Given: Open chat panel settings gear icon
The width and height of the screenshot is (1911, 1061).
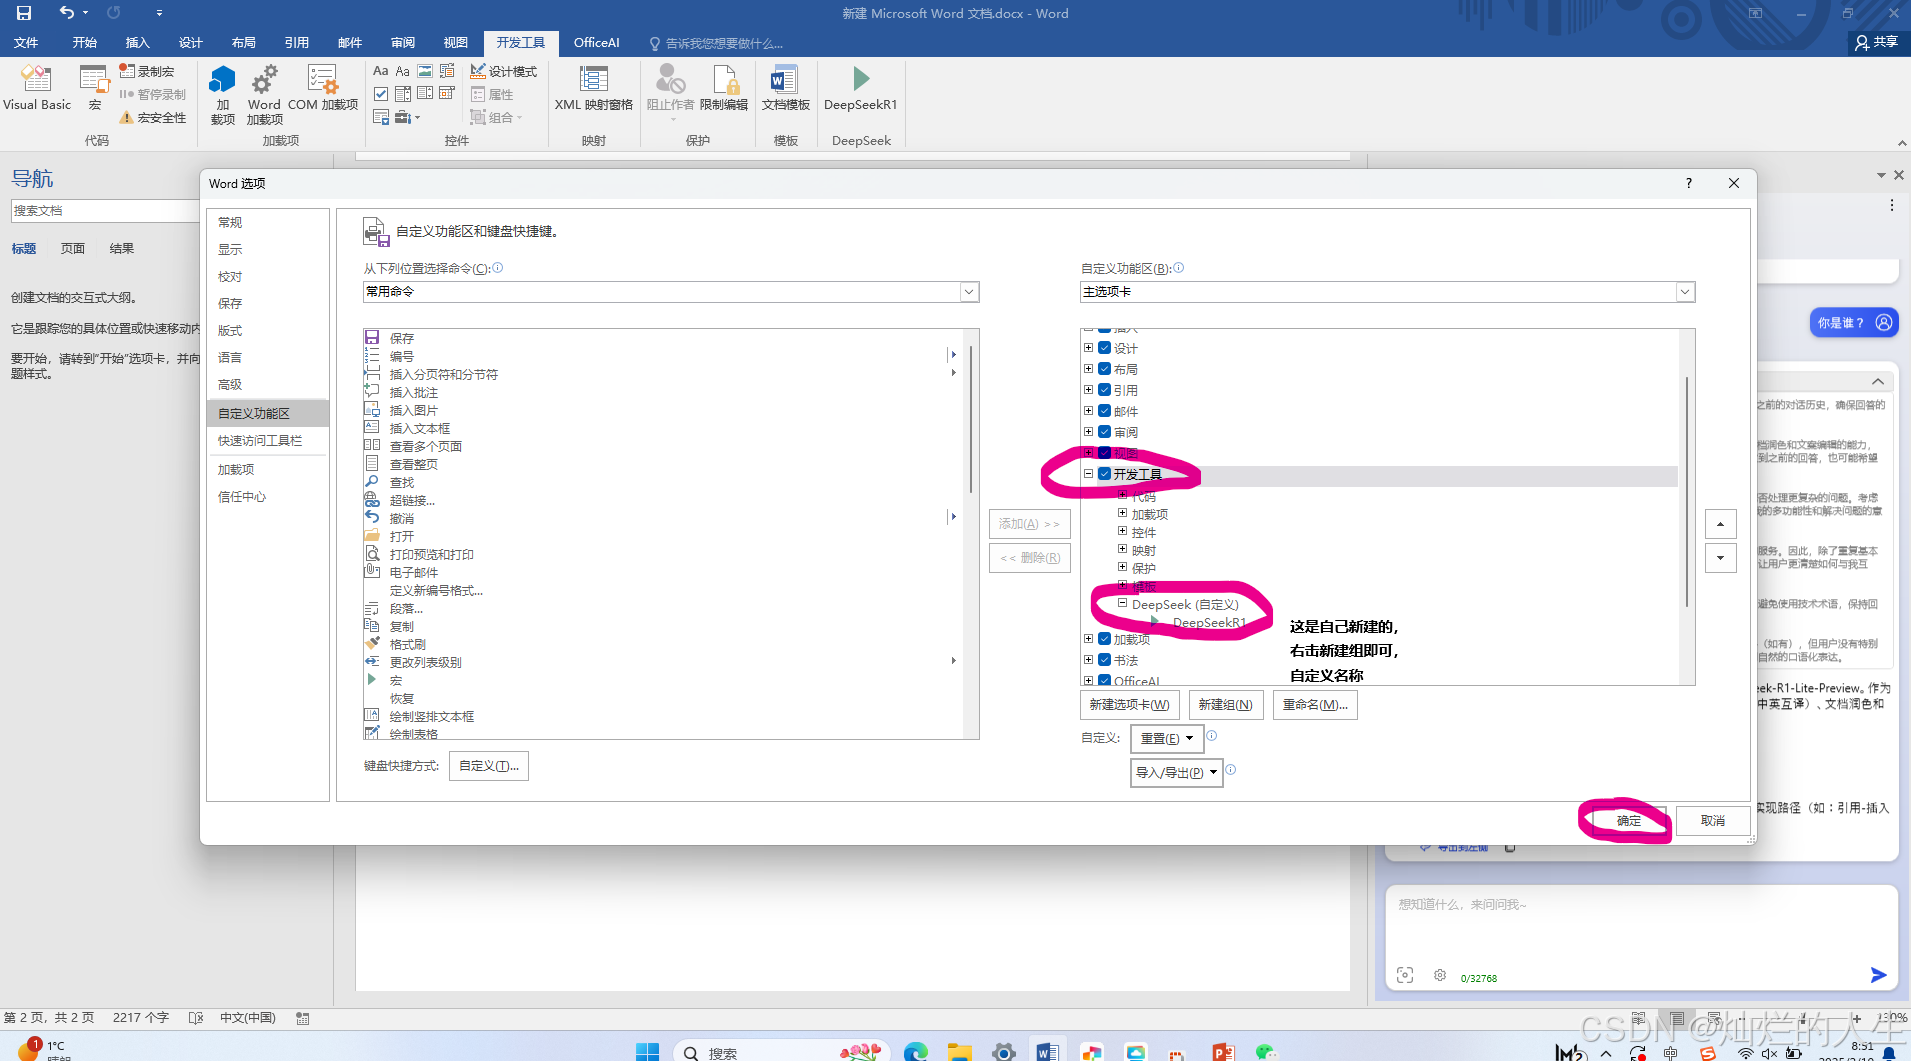Looking at the screenshot, I should (1440, 975).
